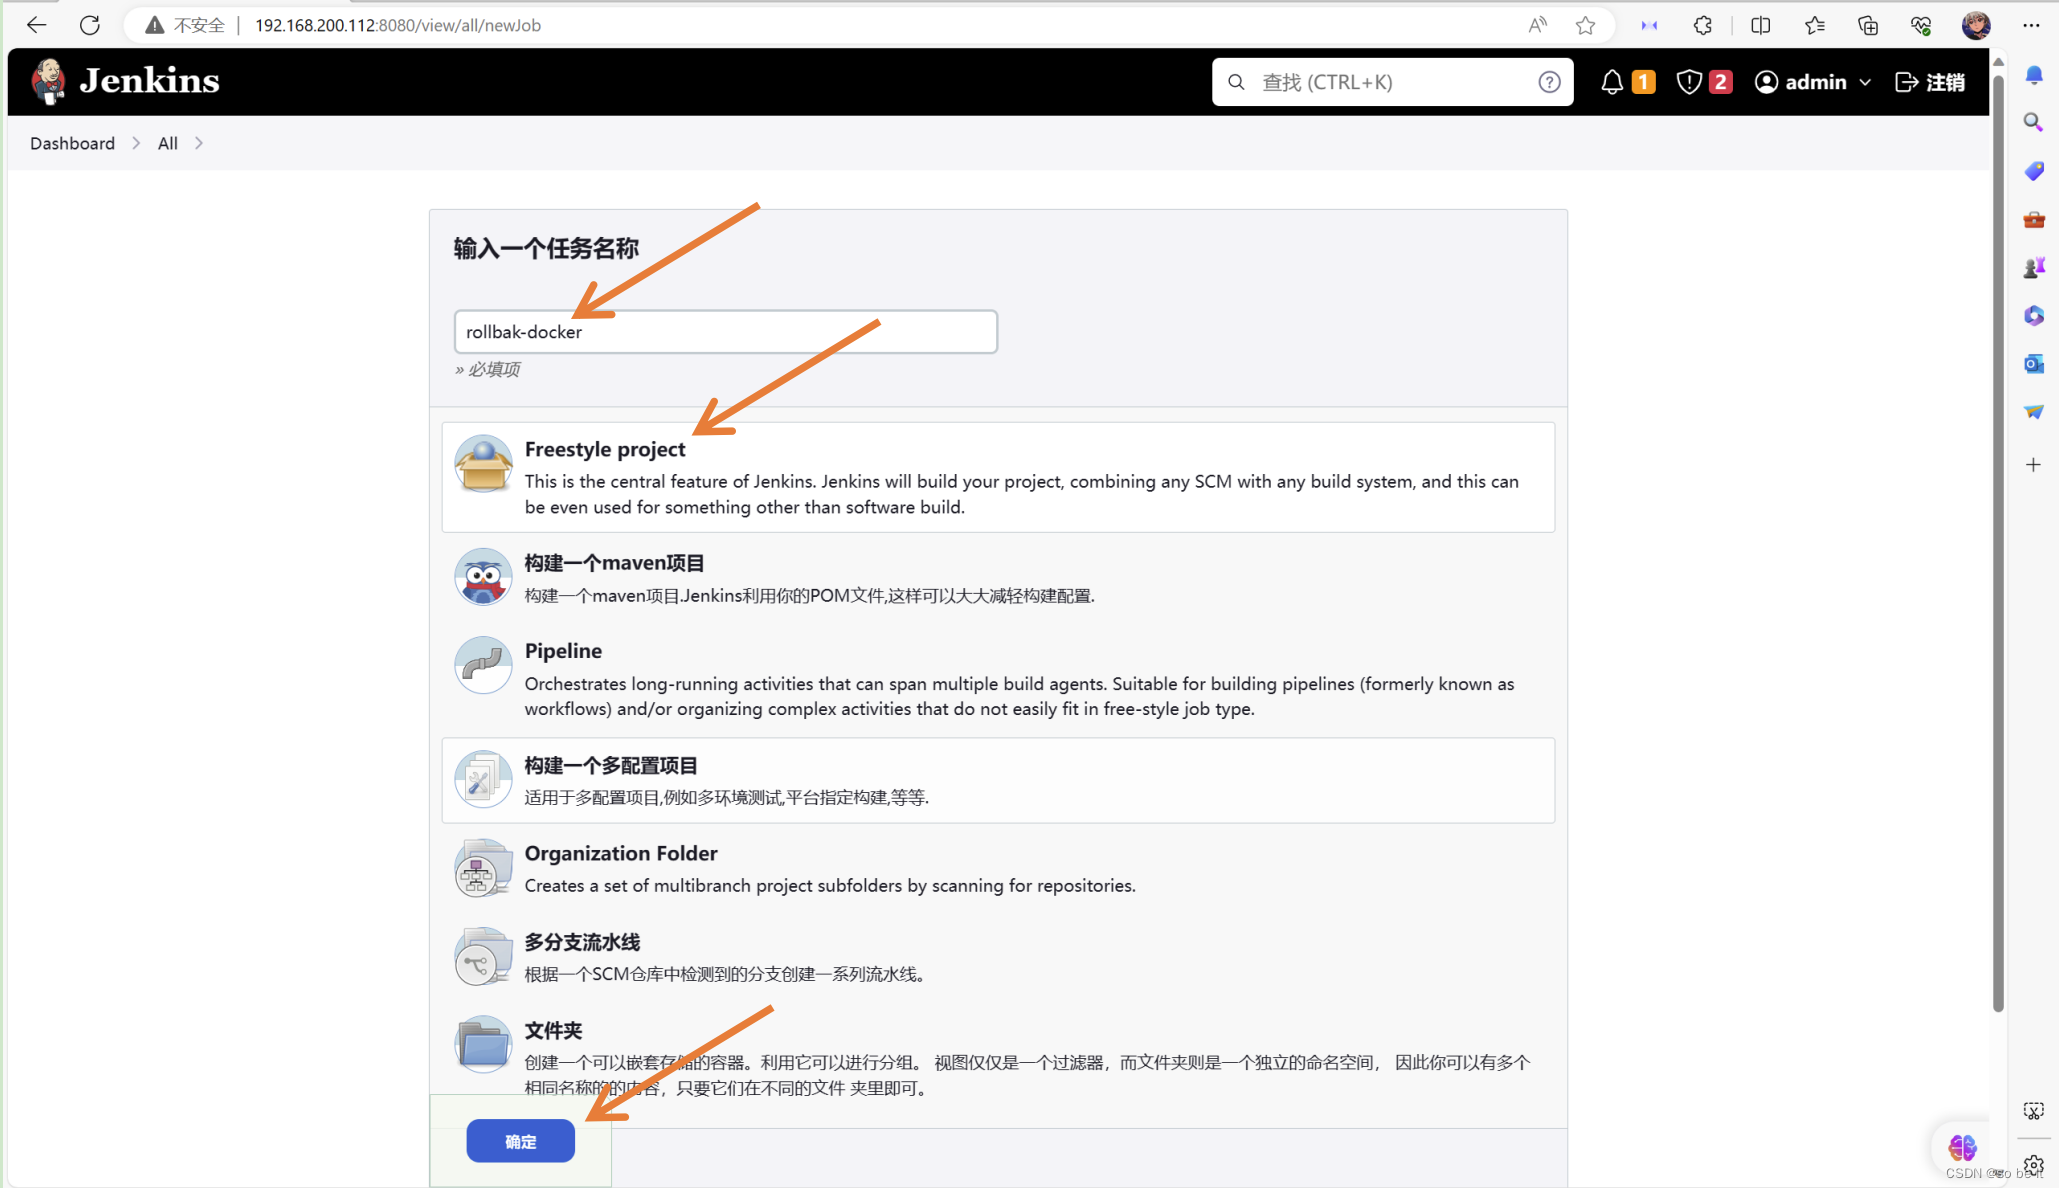
Task: Click the Jenkins search box
Action: 1392,82
